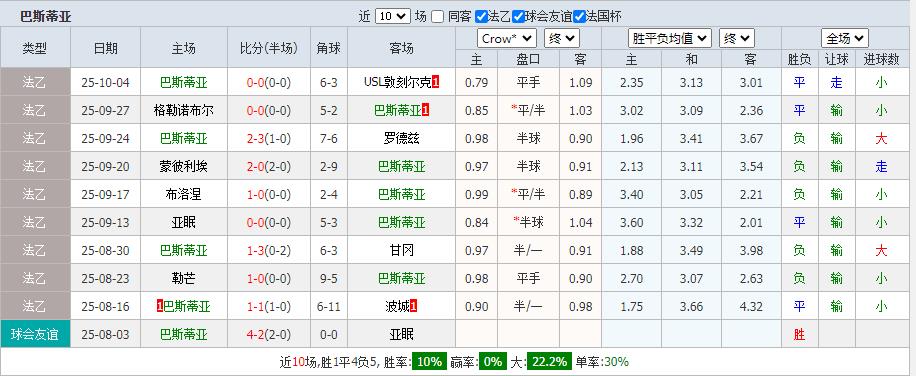Open home team 蒙彼利埃
Viewport: 916px width, 376px height.
[x=184, y=166]
